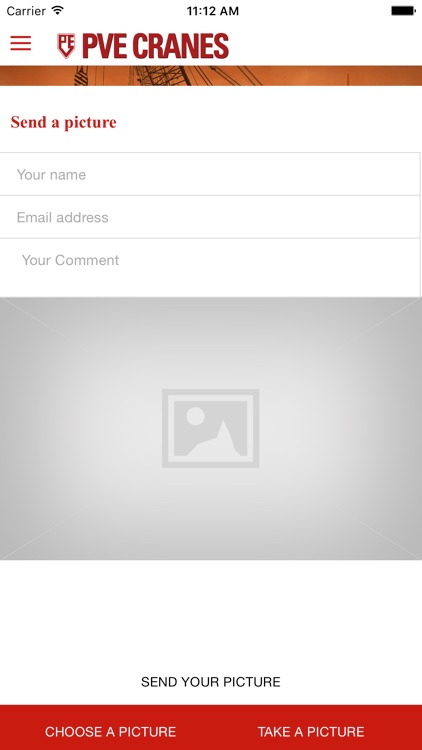The image size is (422, 750).
Task: Tap the 11:12 AM clock
Action: [212, 11]
